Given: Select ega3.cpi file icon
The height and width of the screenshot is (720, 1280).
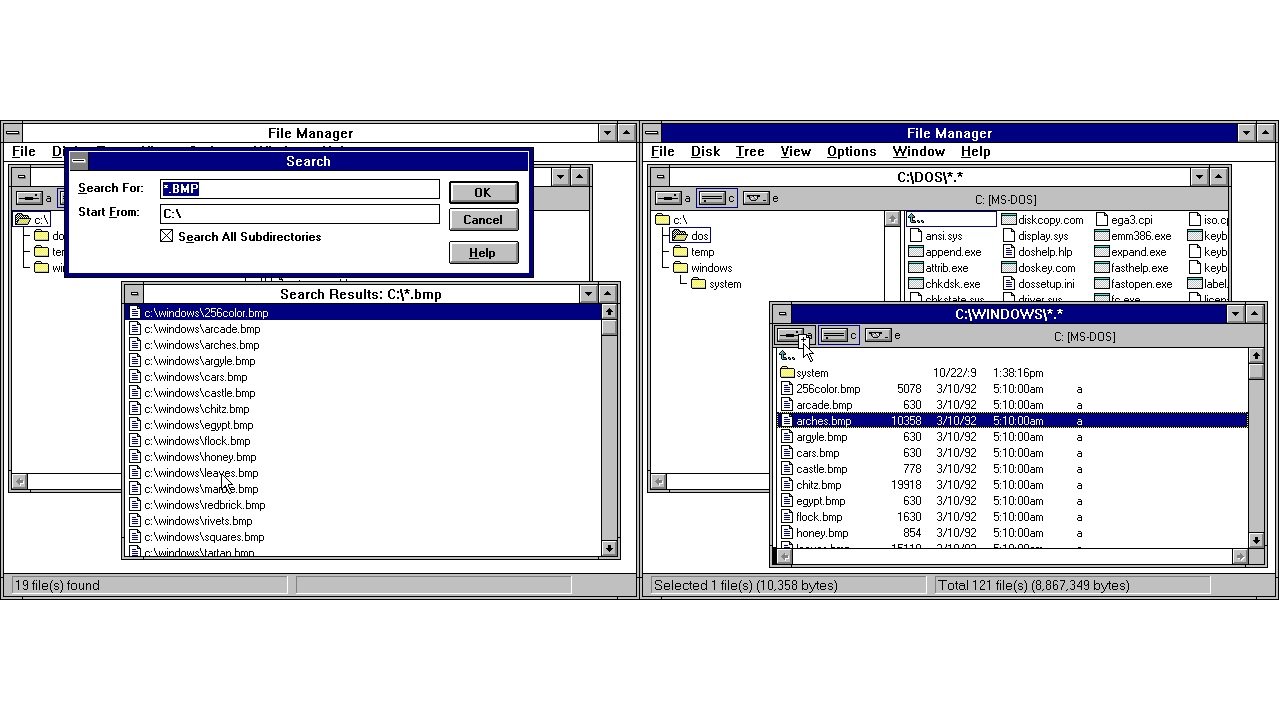Looking at the screenshot, I should (x=1102, y=220).
